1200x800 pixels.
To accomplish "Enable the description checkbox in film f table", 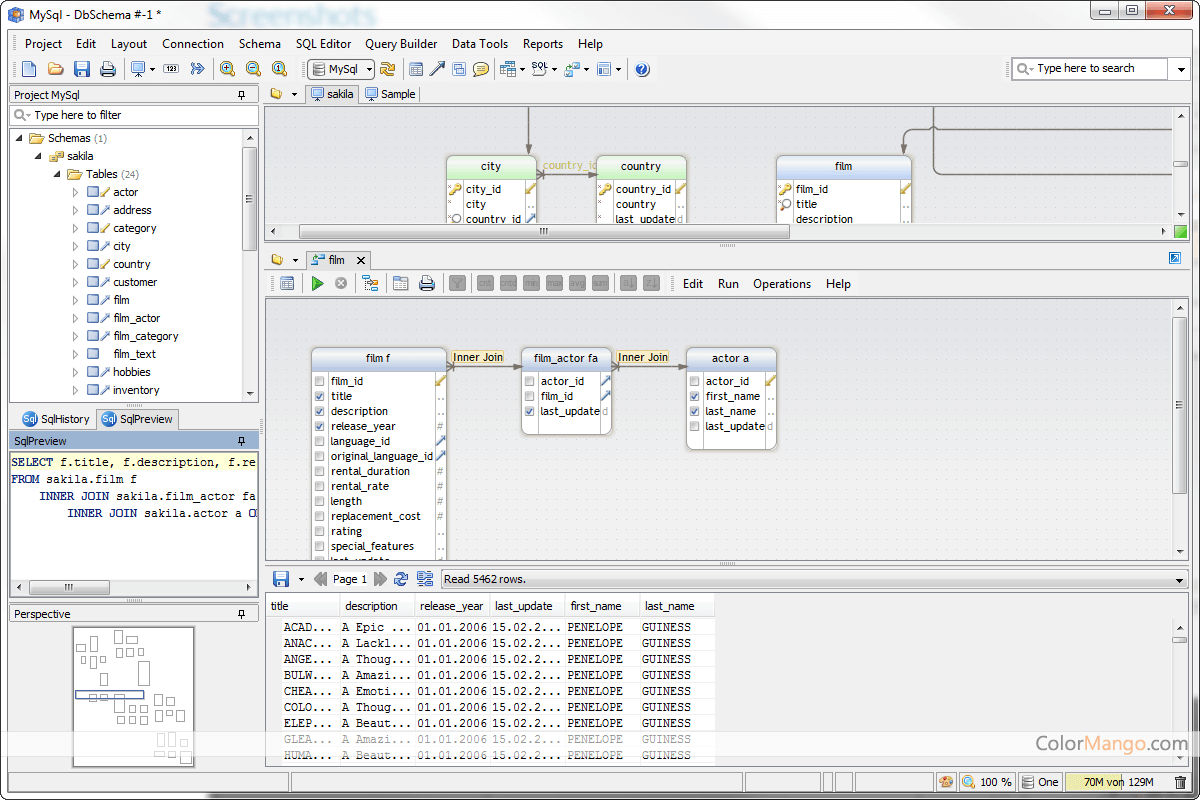I will (x=320, y=411).
